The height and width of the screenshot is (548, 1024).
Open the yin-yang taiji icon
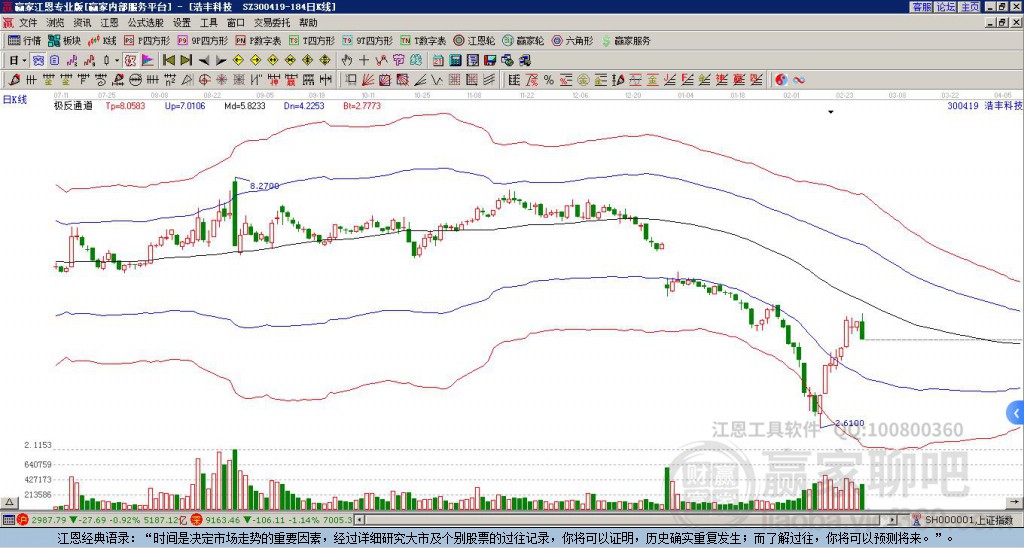(x=781, y=80)
